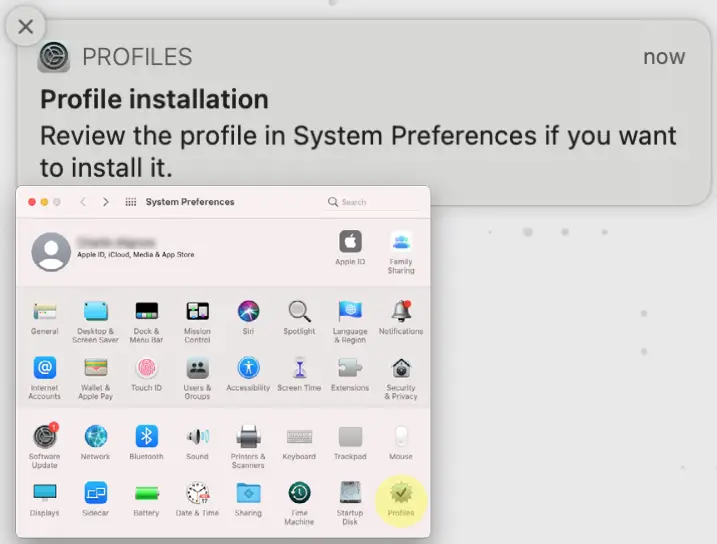Open Wallet & Apple Pay settings
This screenshot has height=544, width=717.
pos(95,378)
